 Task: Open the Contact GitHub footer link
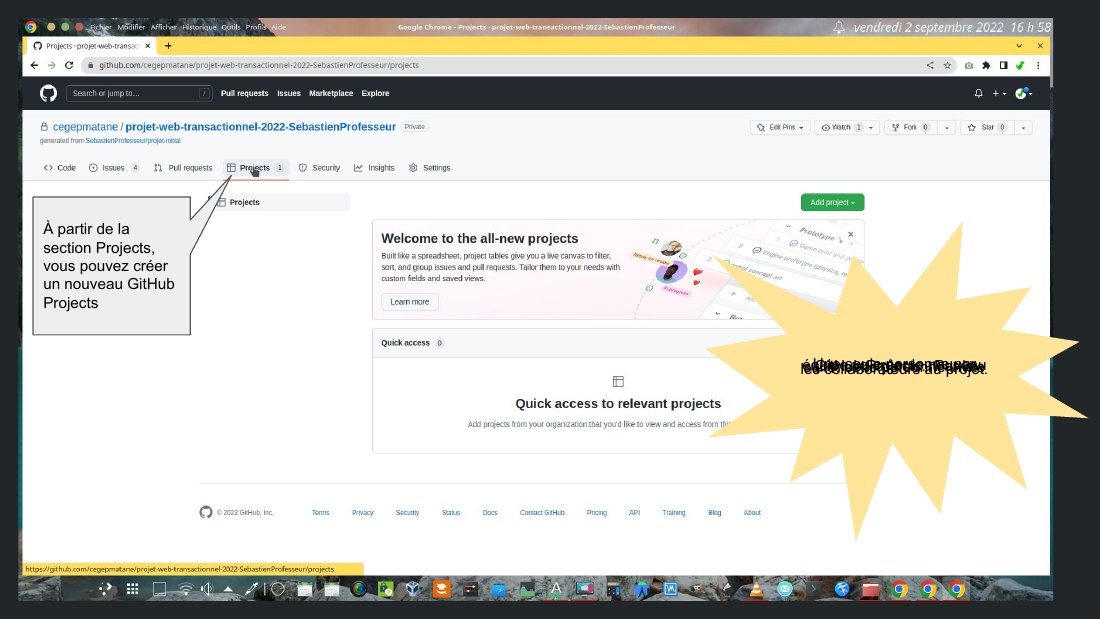point(542,513)
